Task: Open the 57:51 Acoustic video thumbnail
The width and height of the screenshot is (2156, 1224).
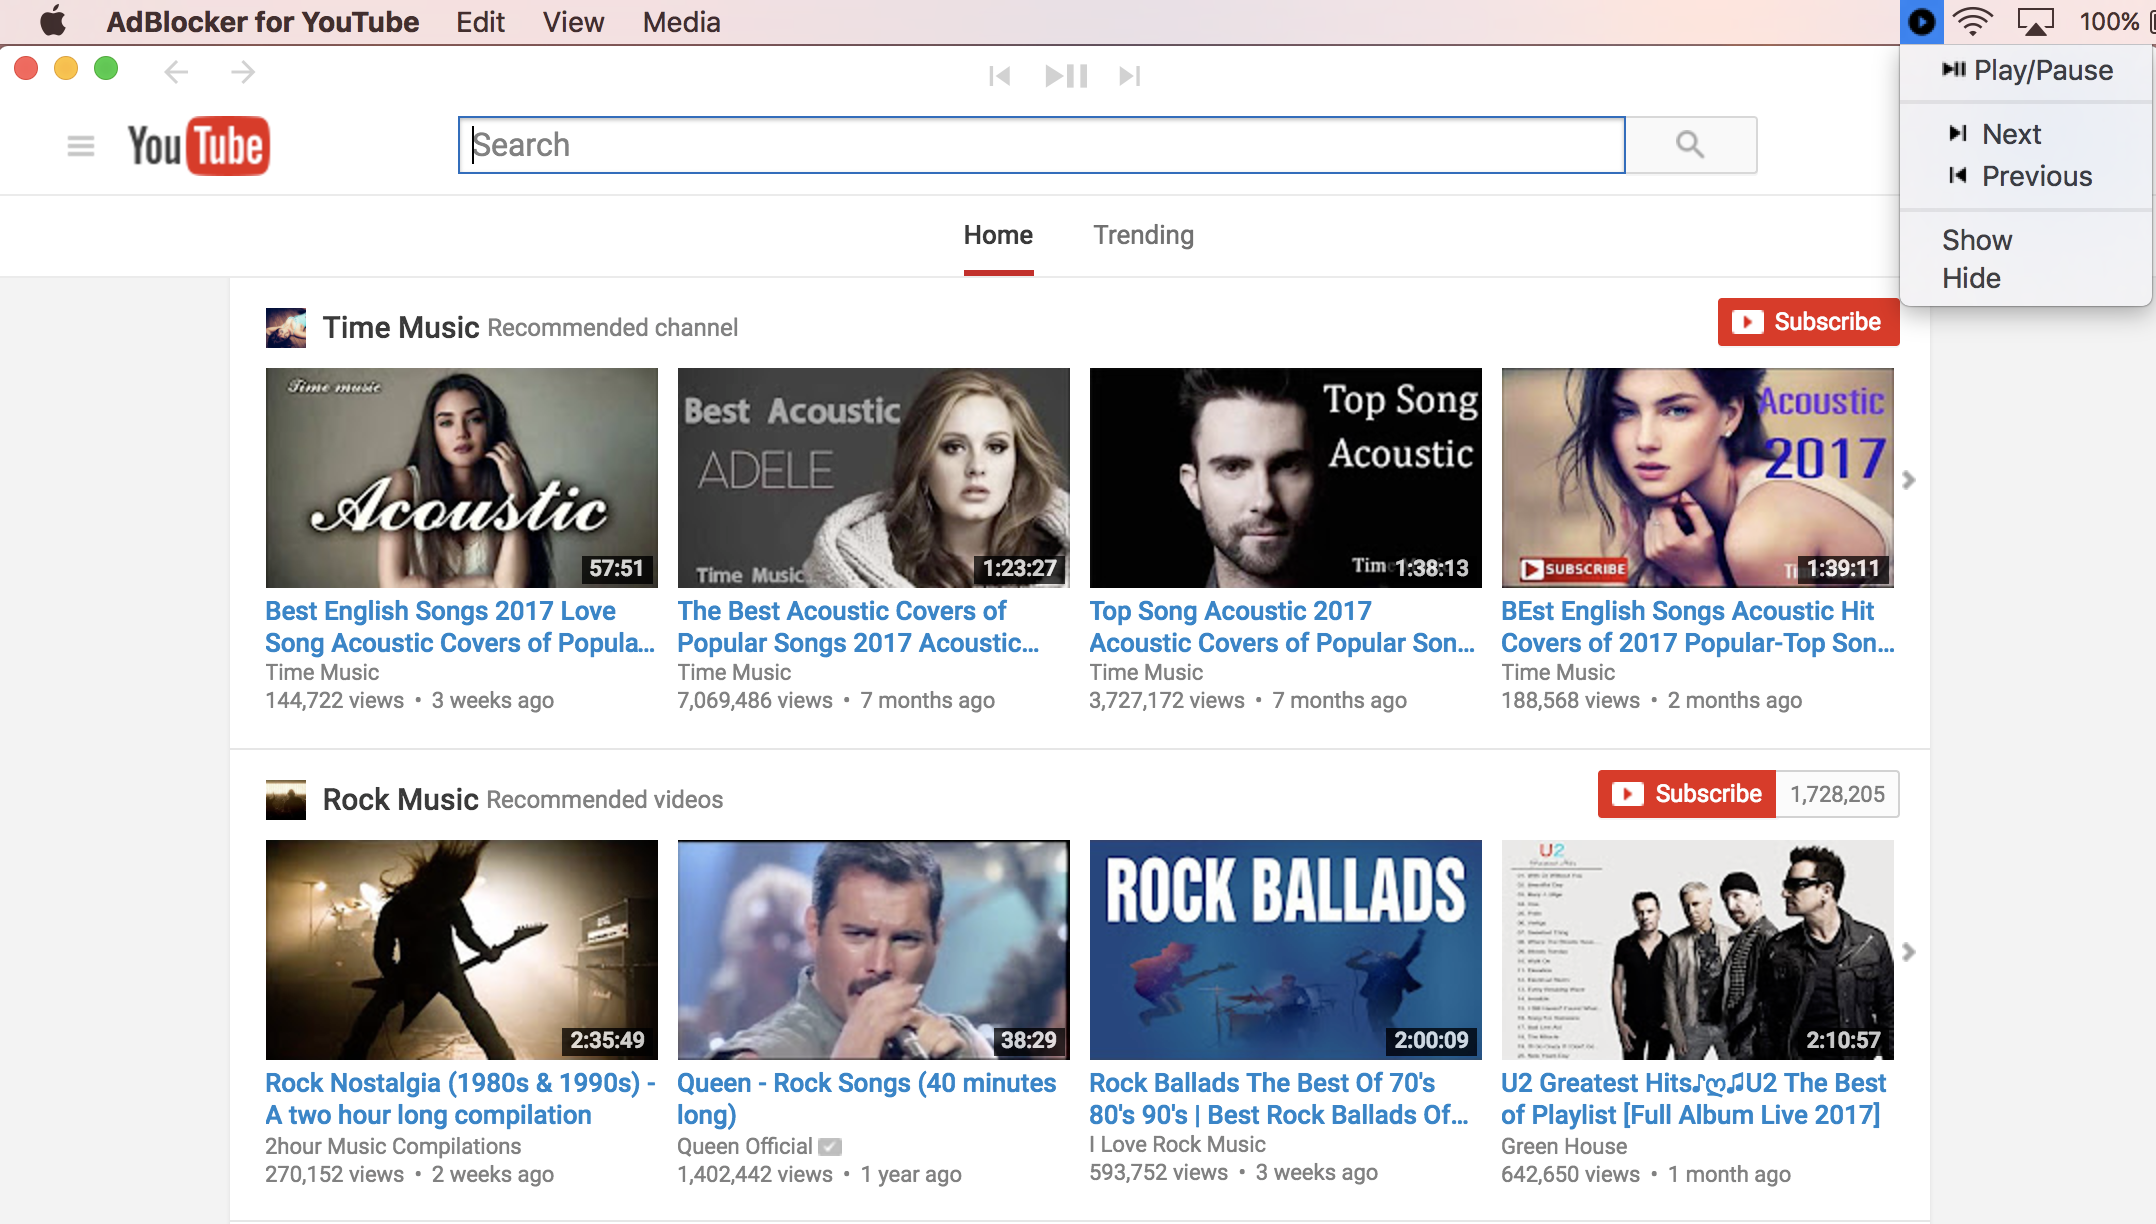Action: click(462, 478)
